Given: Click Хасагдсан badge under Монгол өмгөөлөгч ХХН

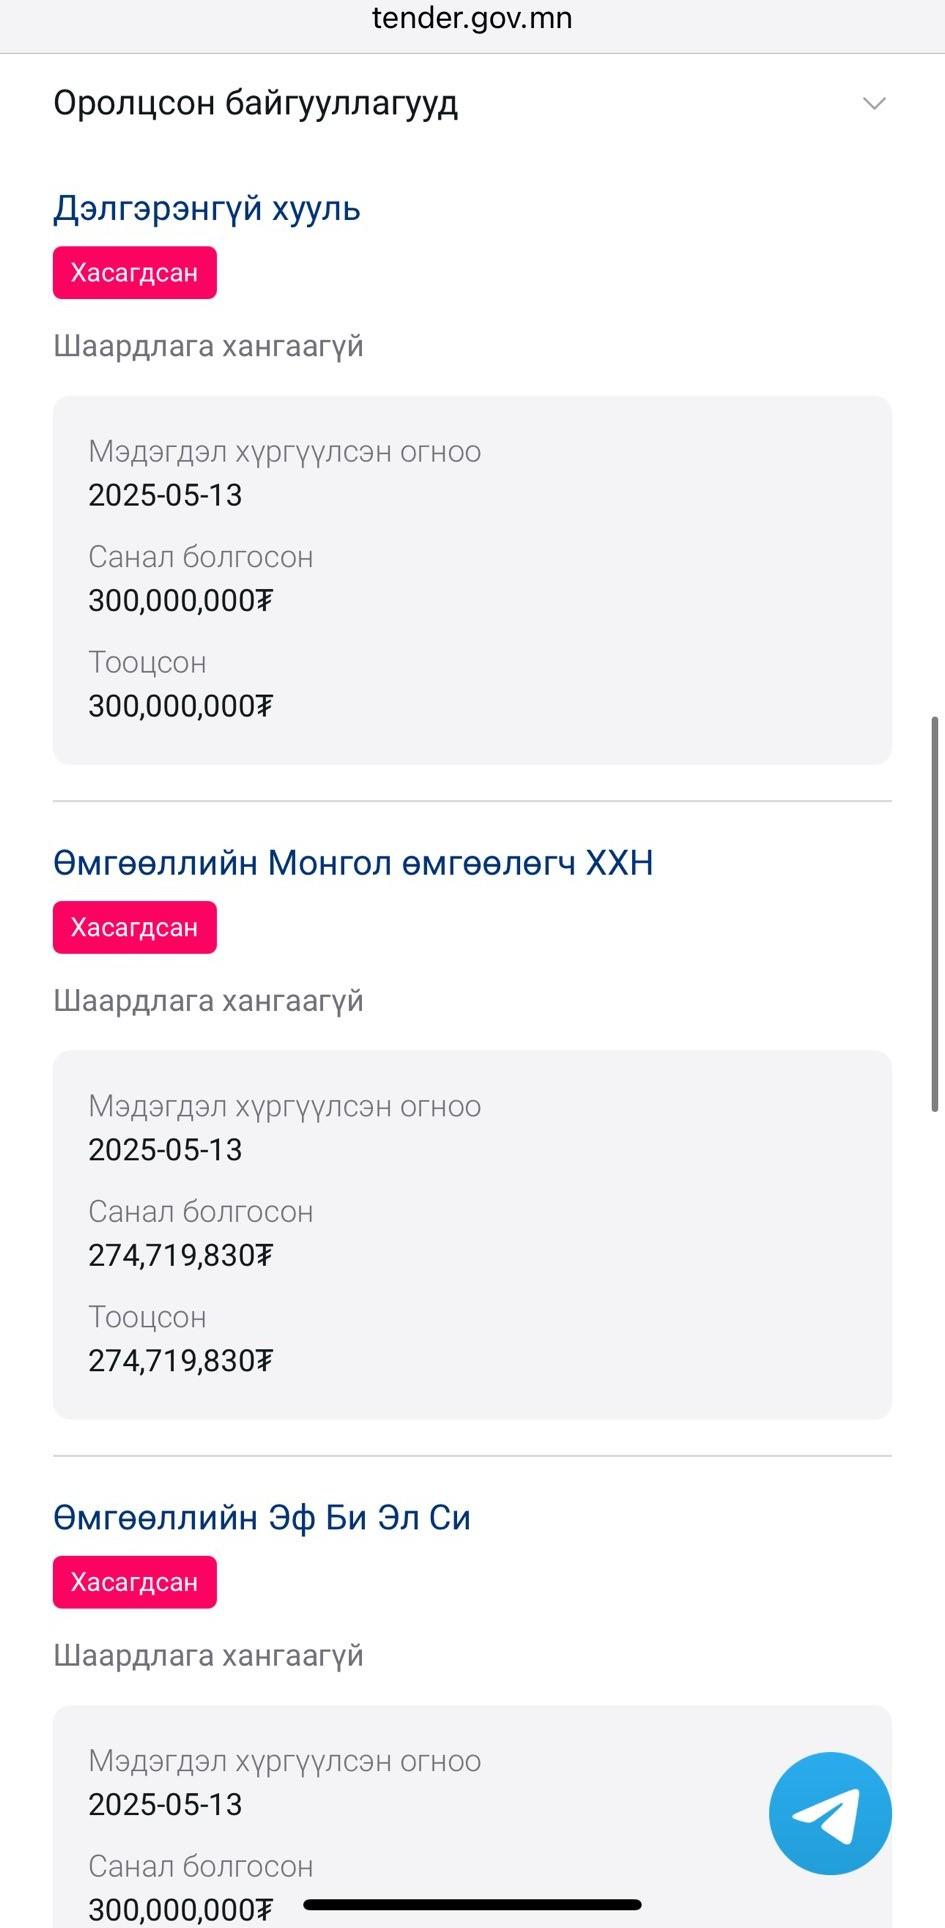Looking at the screenshot, I should tap(135, 928).
